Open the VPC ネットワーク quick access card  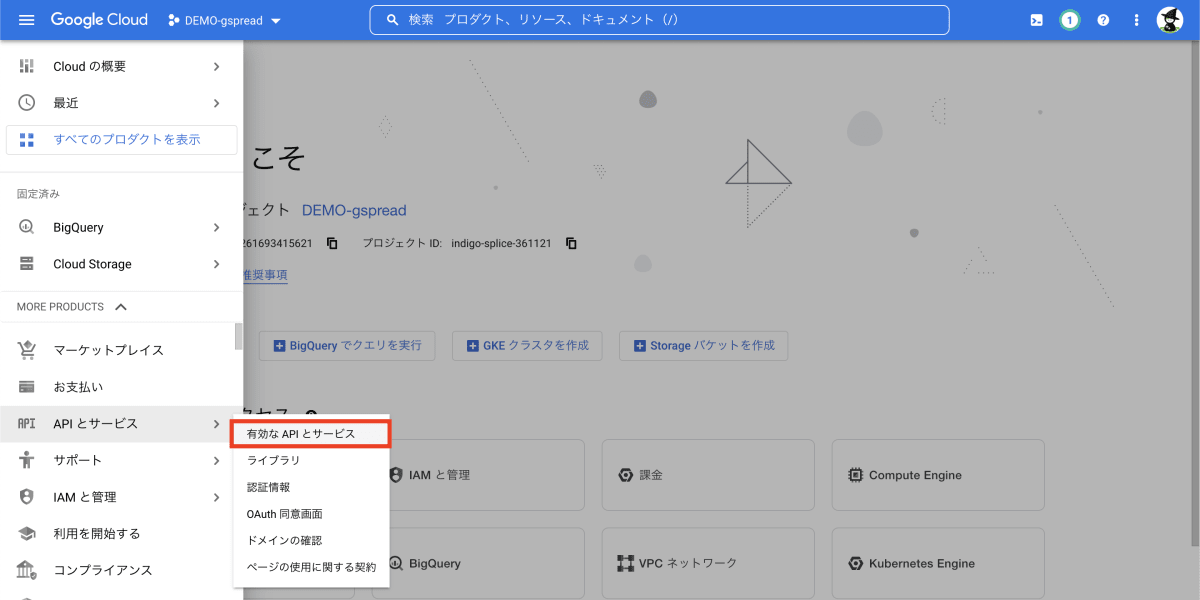point(708,563)
